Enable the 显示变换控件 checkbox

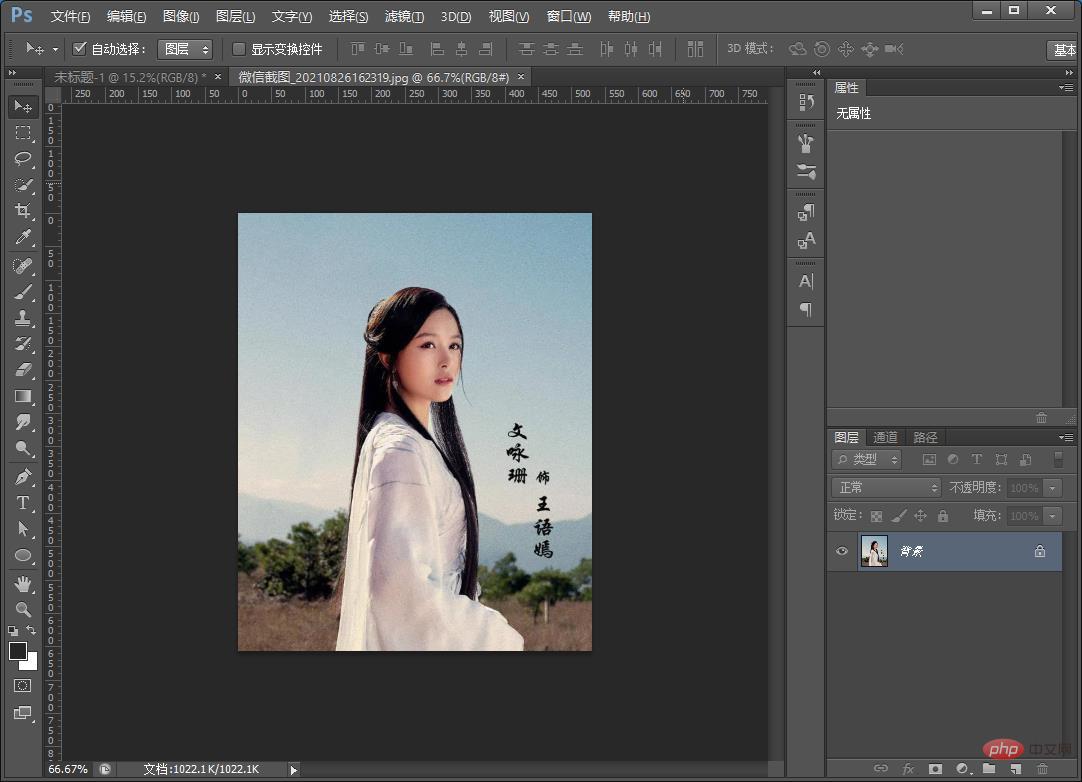(237, 48)
